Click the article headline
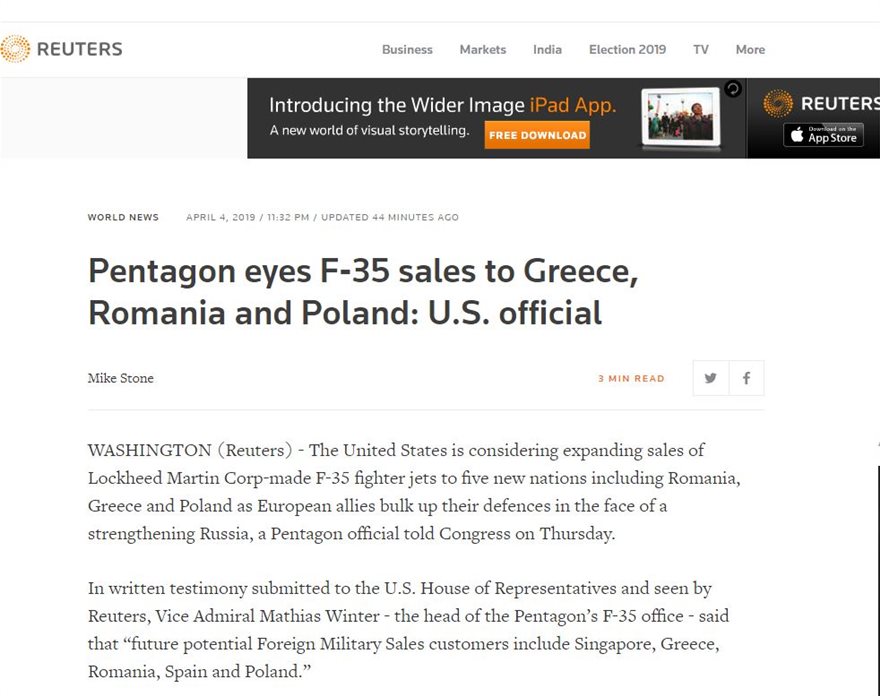The image size is (880, 696). coord(363,292)
